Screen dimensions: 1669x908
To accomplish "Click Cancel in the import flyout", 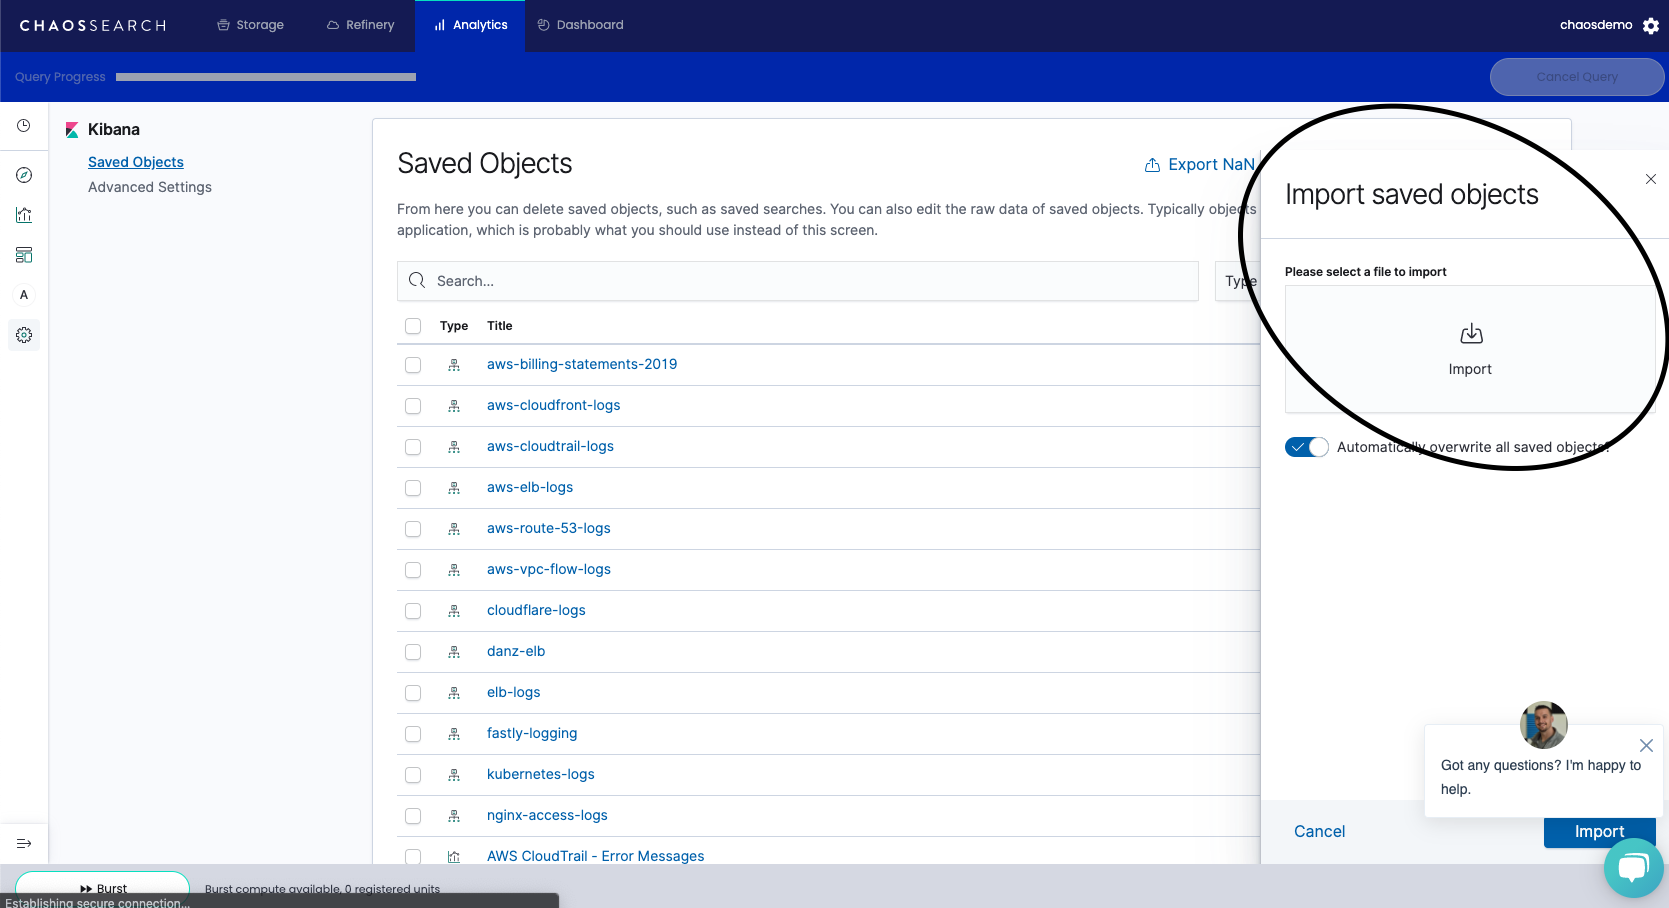I will (1319, 831).
